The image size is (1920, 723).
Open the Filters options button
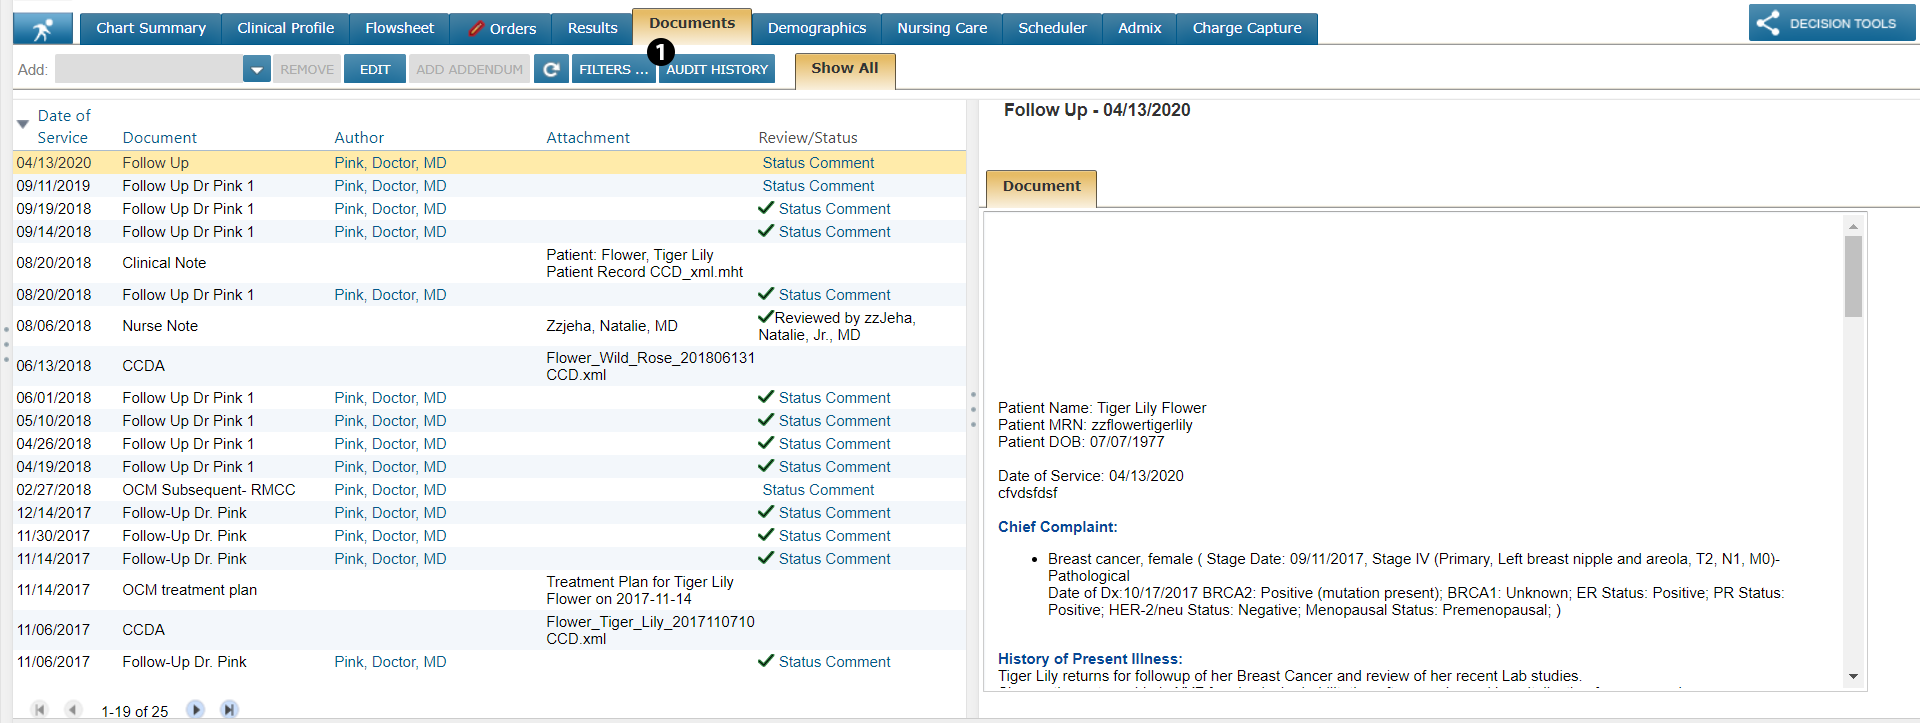click(613, 69)
